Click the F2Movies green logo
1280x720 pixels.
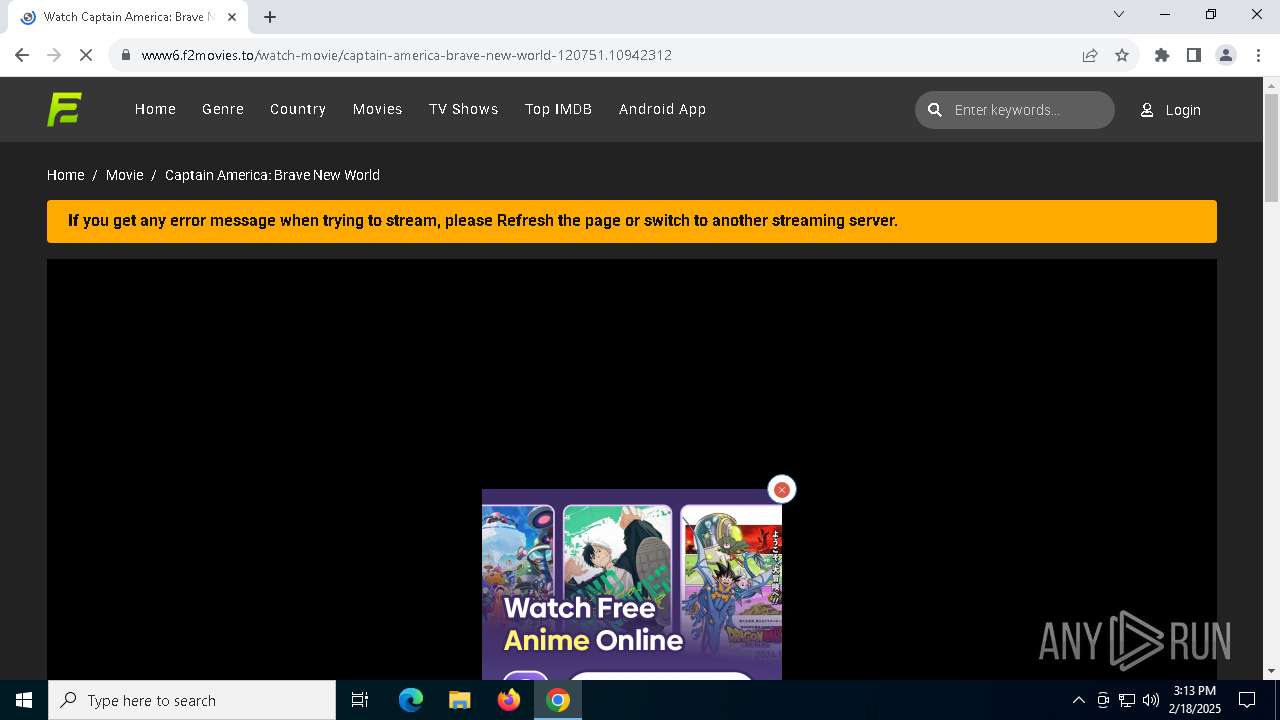click(64, 109)
